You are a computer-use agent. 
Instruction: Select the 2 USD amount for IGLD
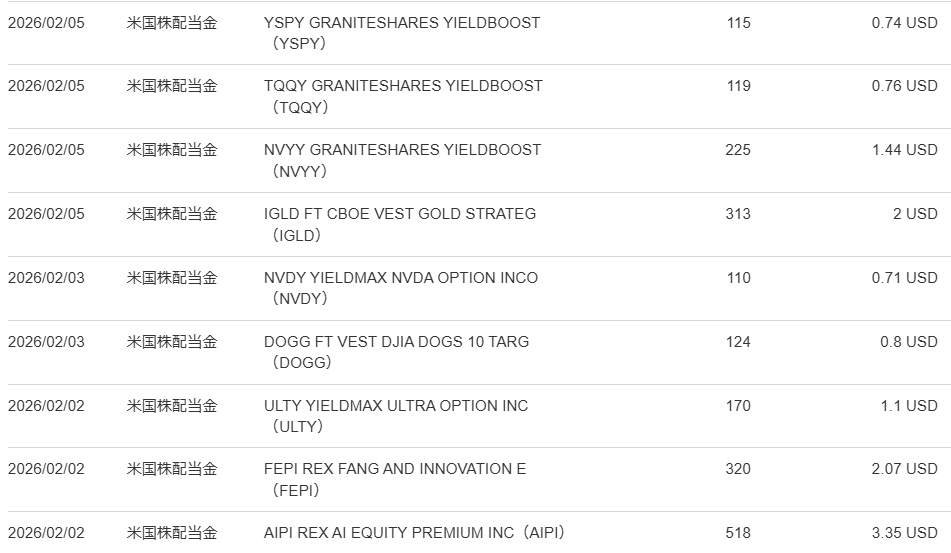[915, 214]
